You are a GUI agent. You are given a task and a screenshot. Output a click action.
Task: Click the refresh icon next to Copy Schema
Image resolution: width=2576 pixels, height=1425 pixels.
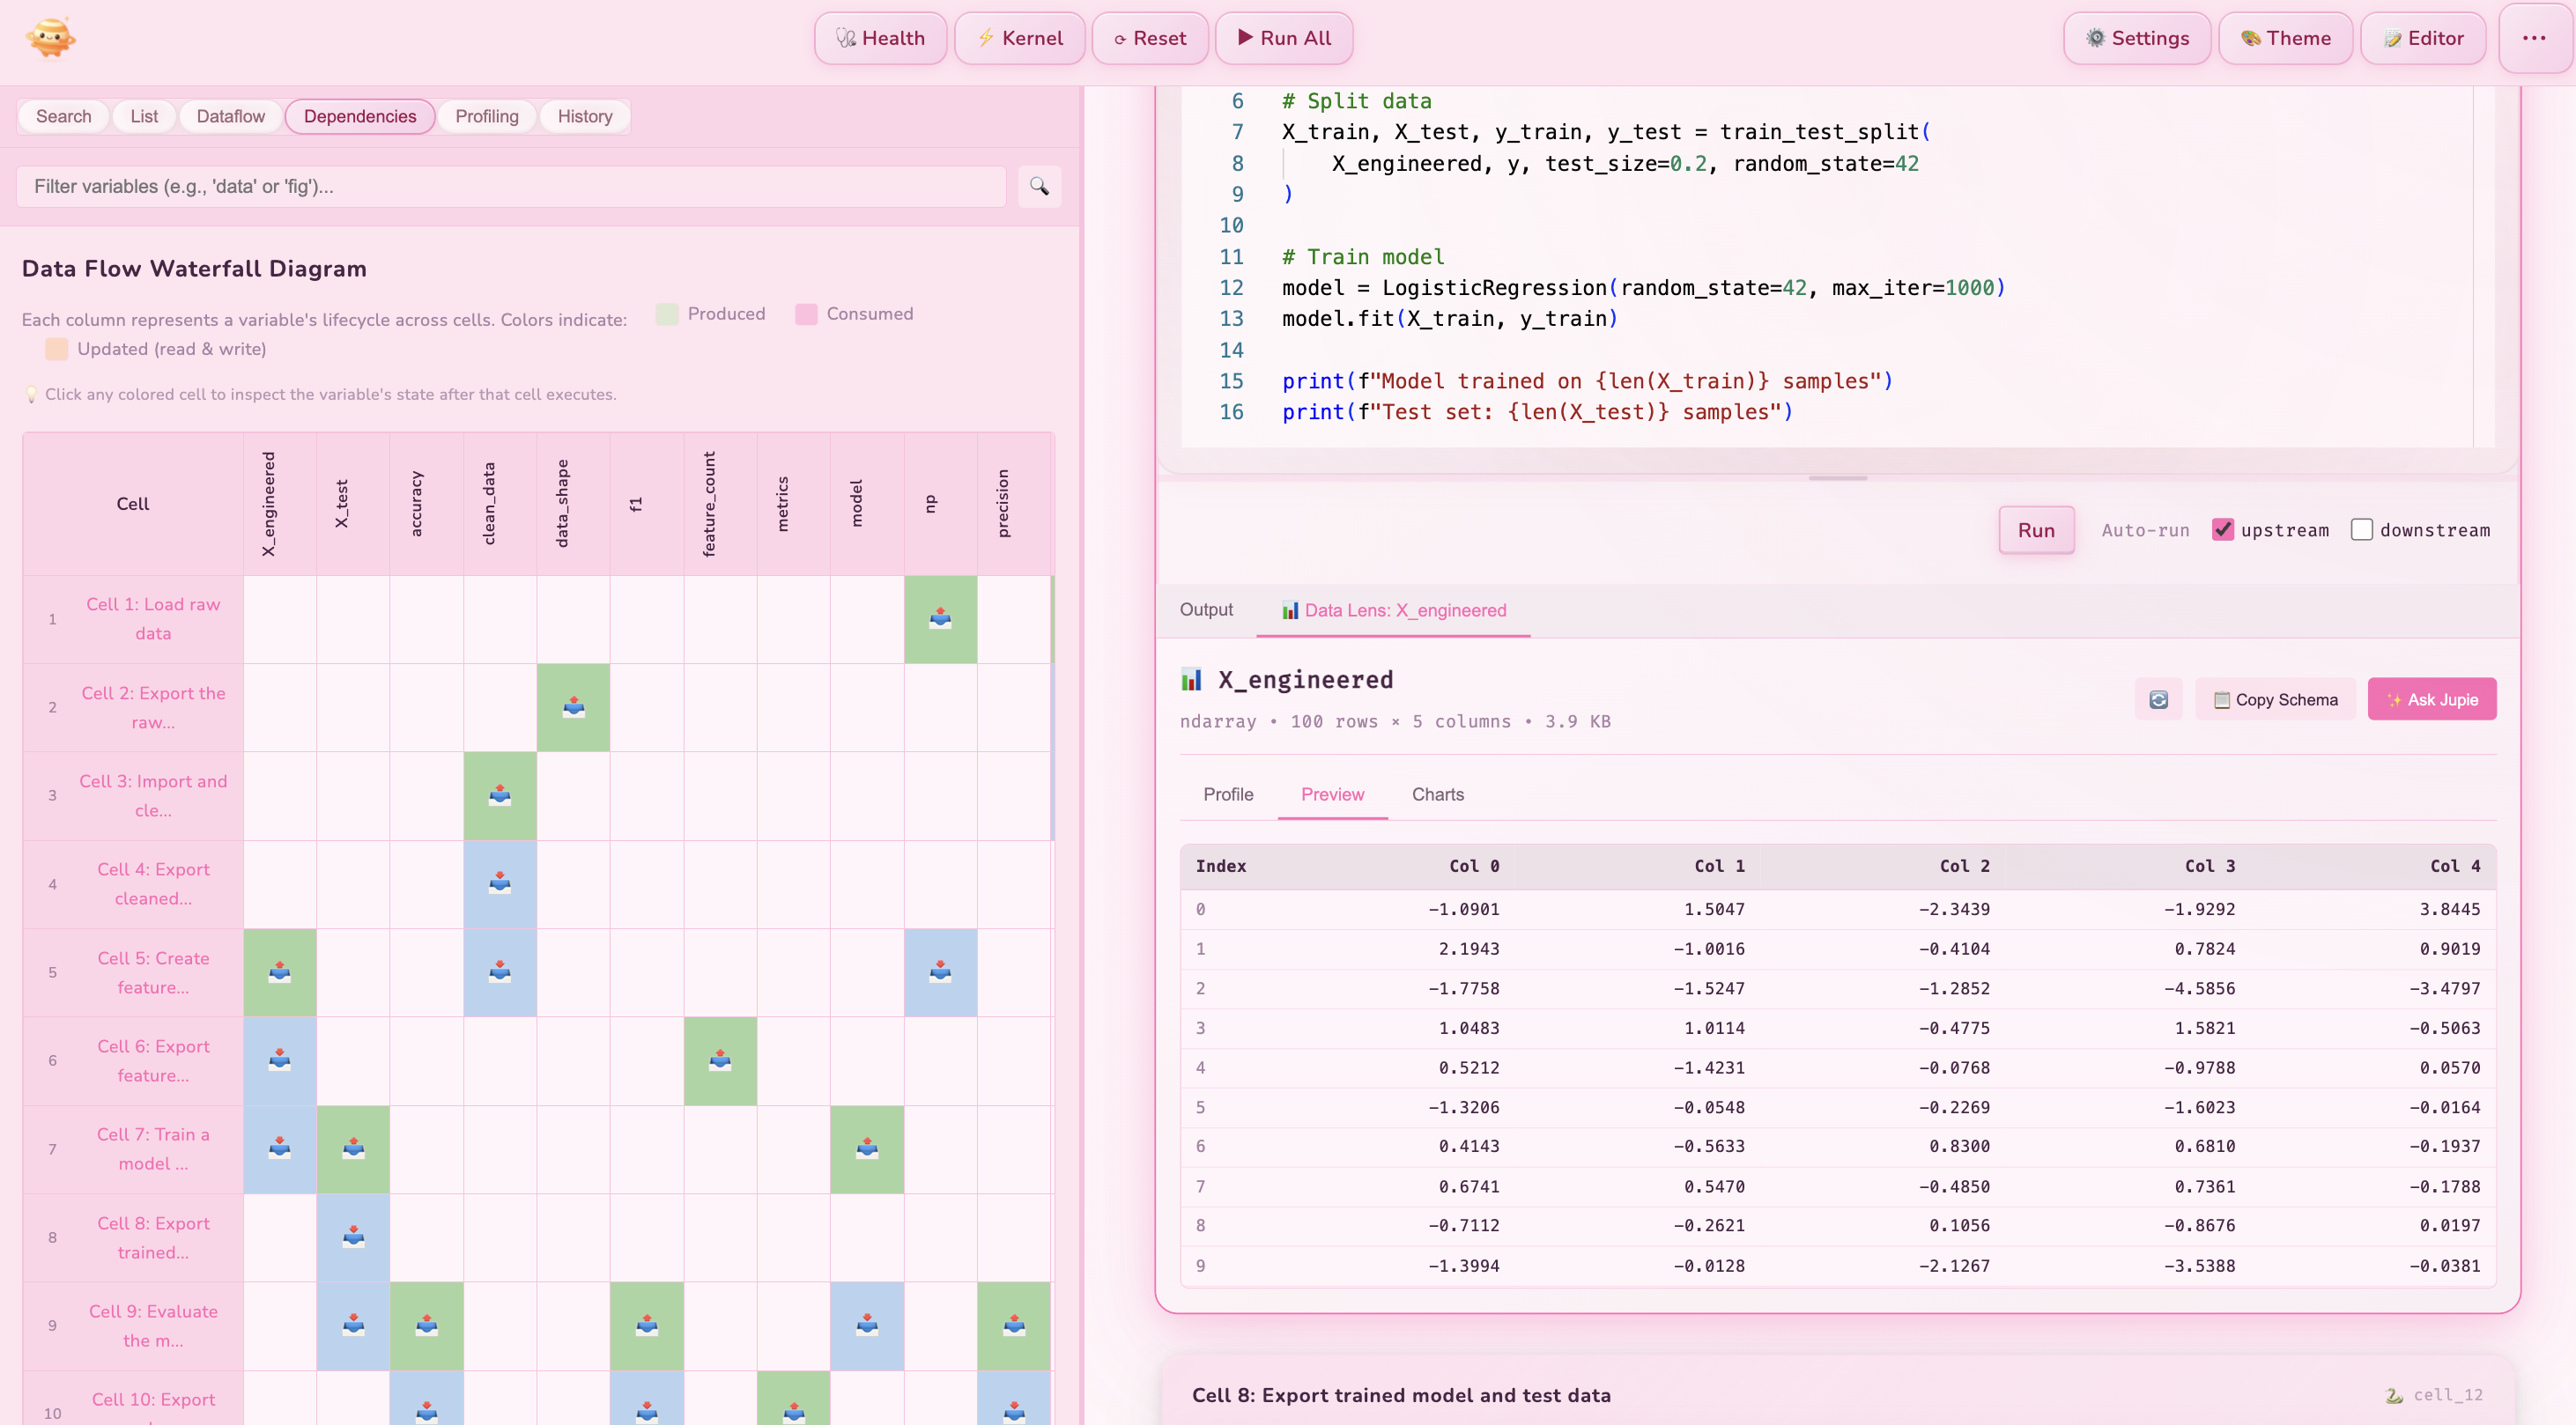2158,700
